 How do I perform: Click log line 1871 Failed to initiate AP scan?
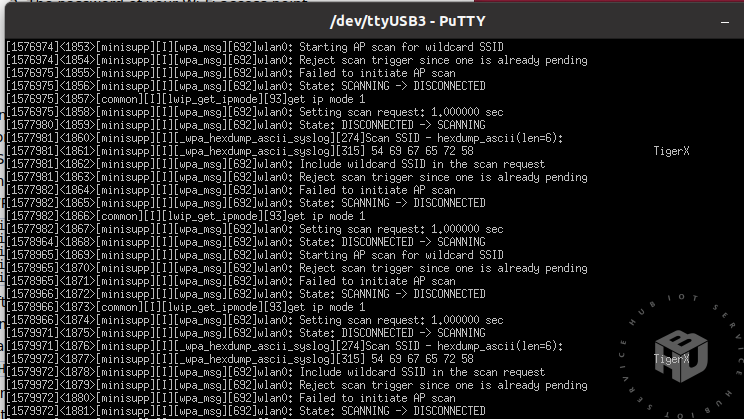(x=231, y=281)
